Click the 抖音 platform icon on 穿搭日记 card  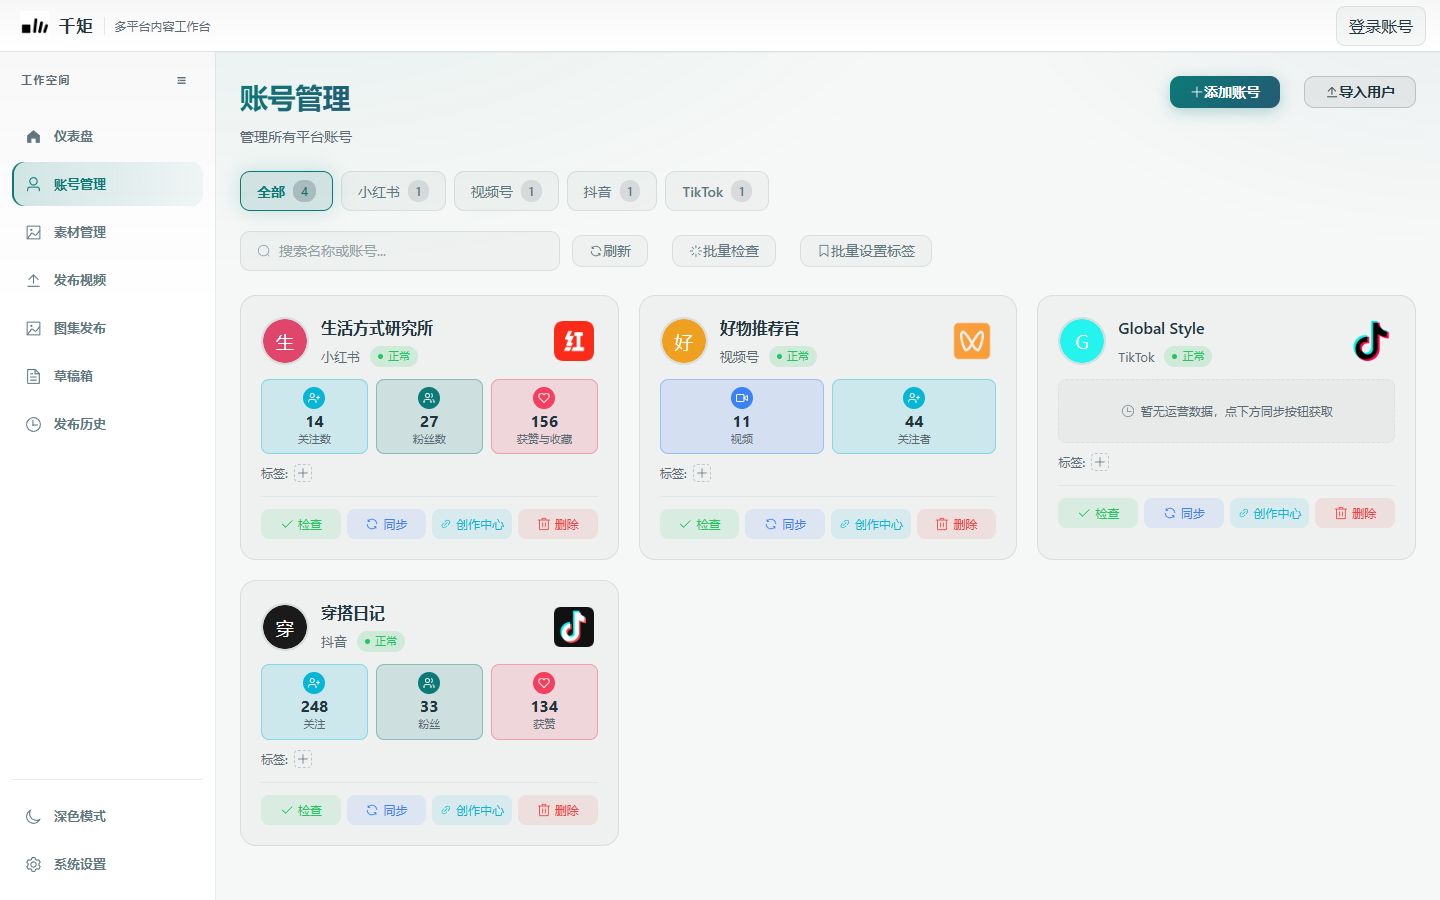(574, 627)
